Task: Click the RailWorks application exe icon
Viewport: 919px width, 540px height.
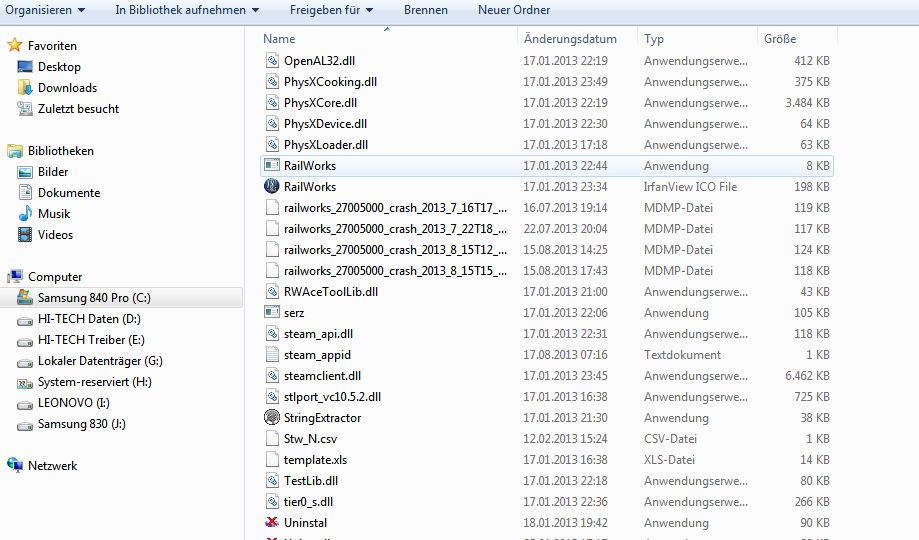Action: [x=271, y=165]
